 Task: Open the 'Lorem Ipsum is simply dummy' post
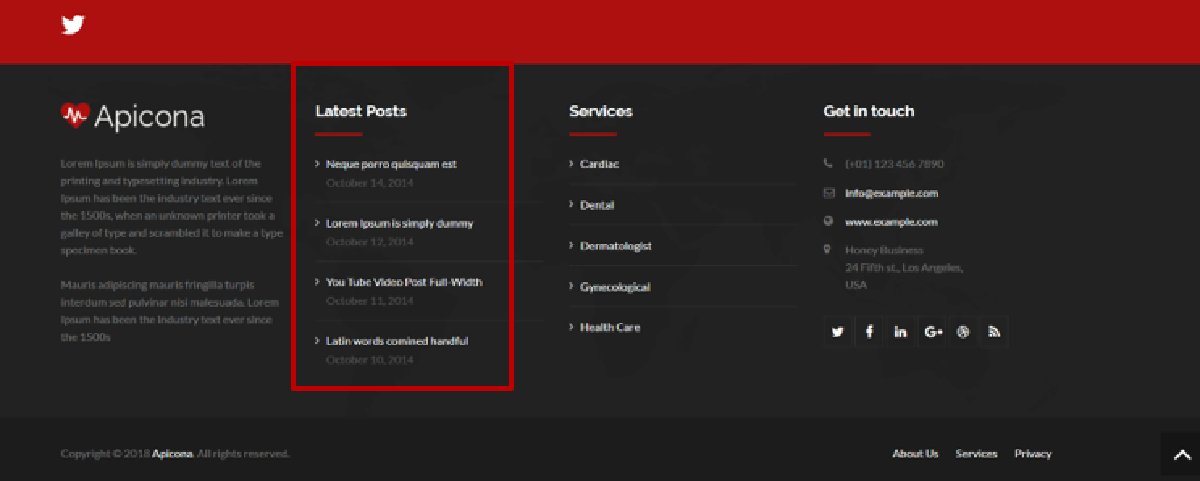[399, 224]
